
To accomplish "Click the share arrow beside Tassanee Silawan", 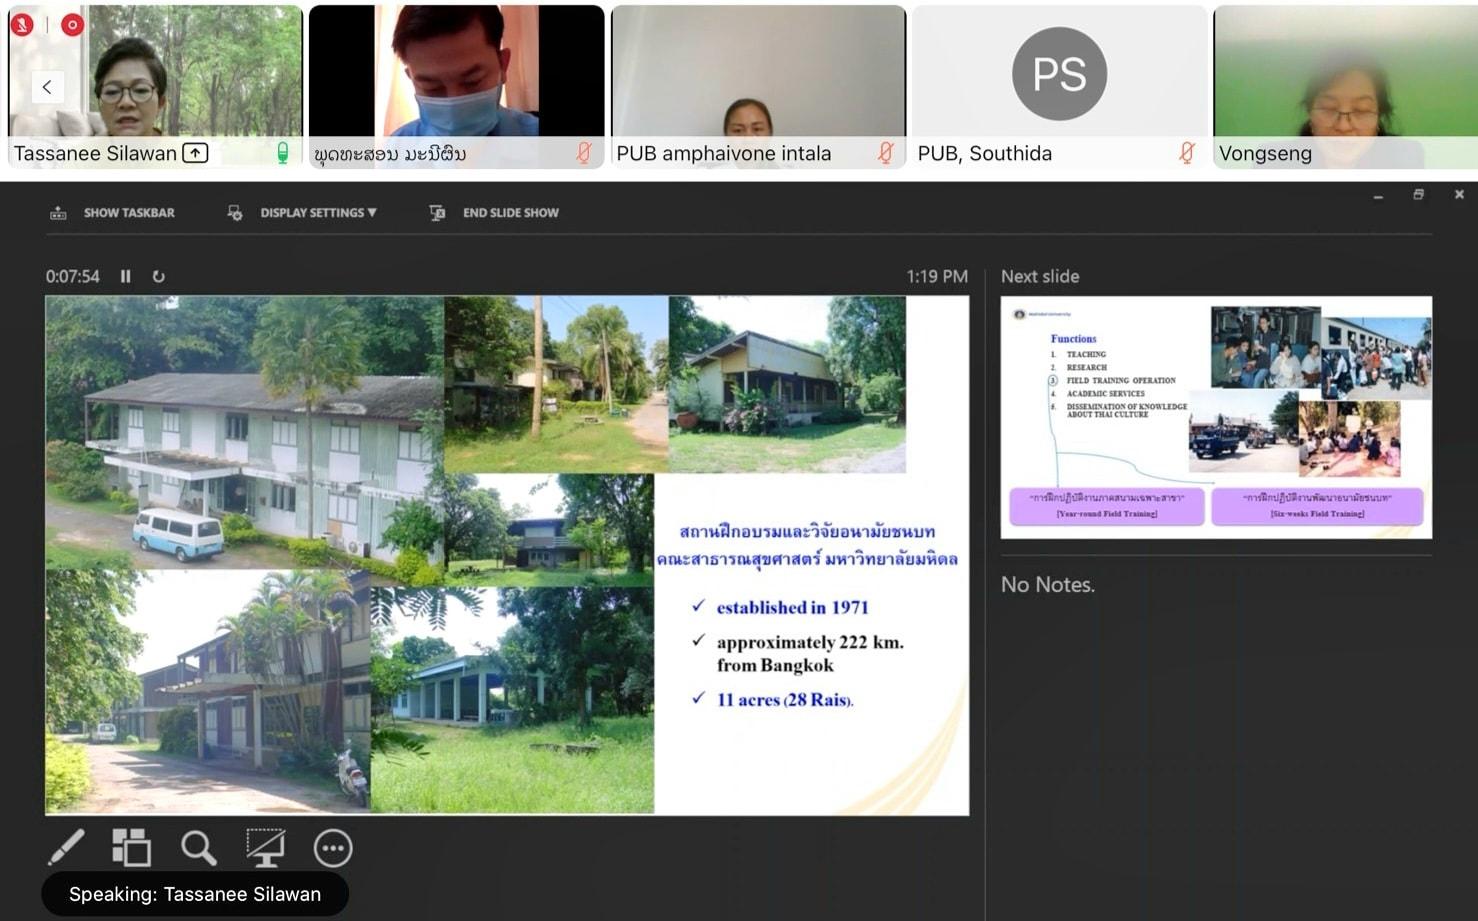I will click(196, 153).
